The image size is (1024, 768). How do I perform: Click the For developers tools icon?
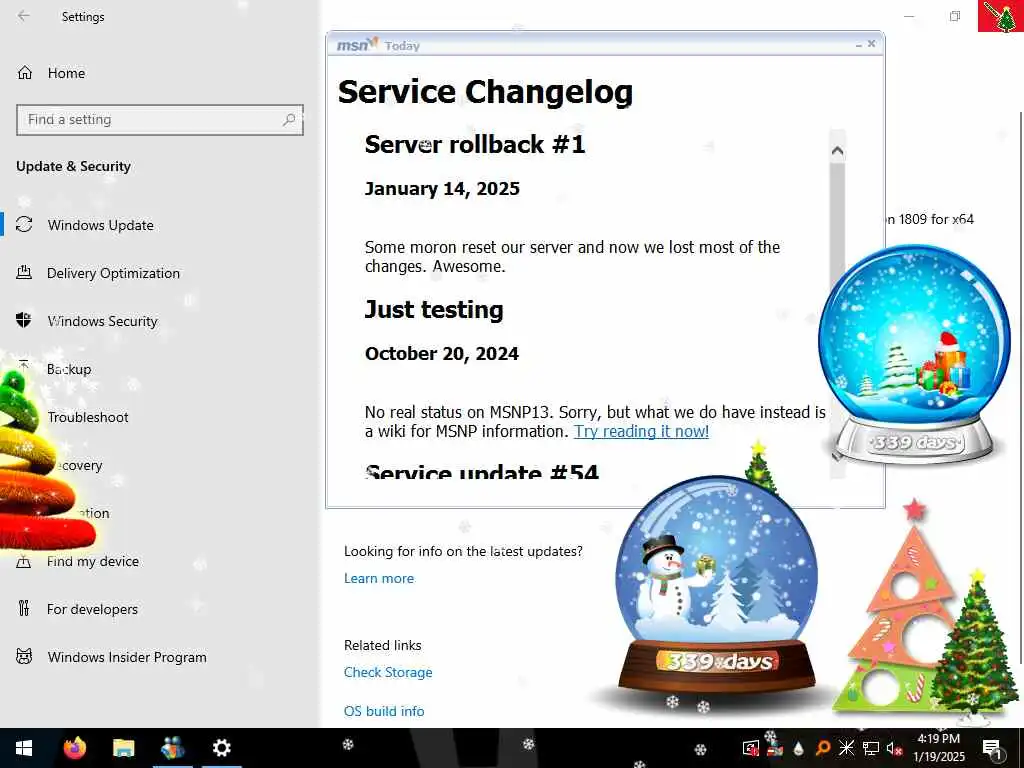[x=24, y=609]
